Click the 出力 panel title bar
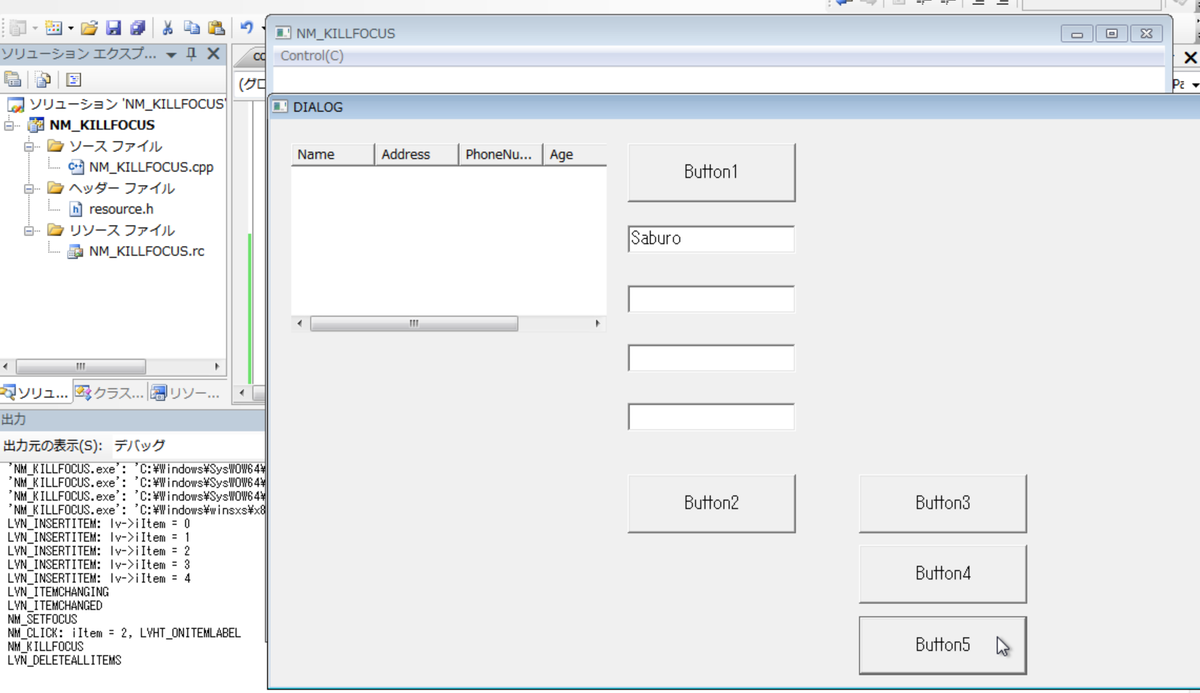Viewport: 1200px width, 693px height. point(132,419)
